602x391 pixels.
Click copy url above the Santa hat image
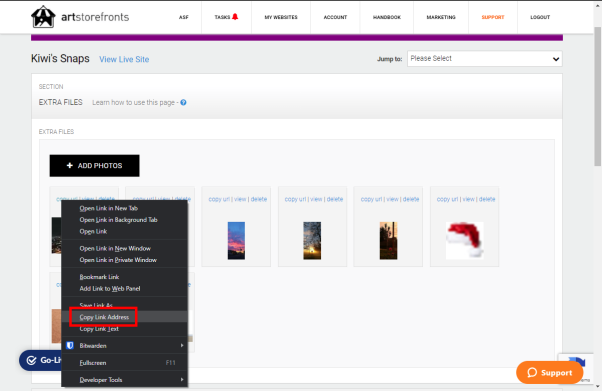447,199
